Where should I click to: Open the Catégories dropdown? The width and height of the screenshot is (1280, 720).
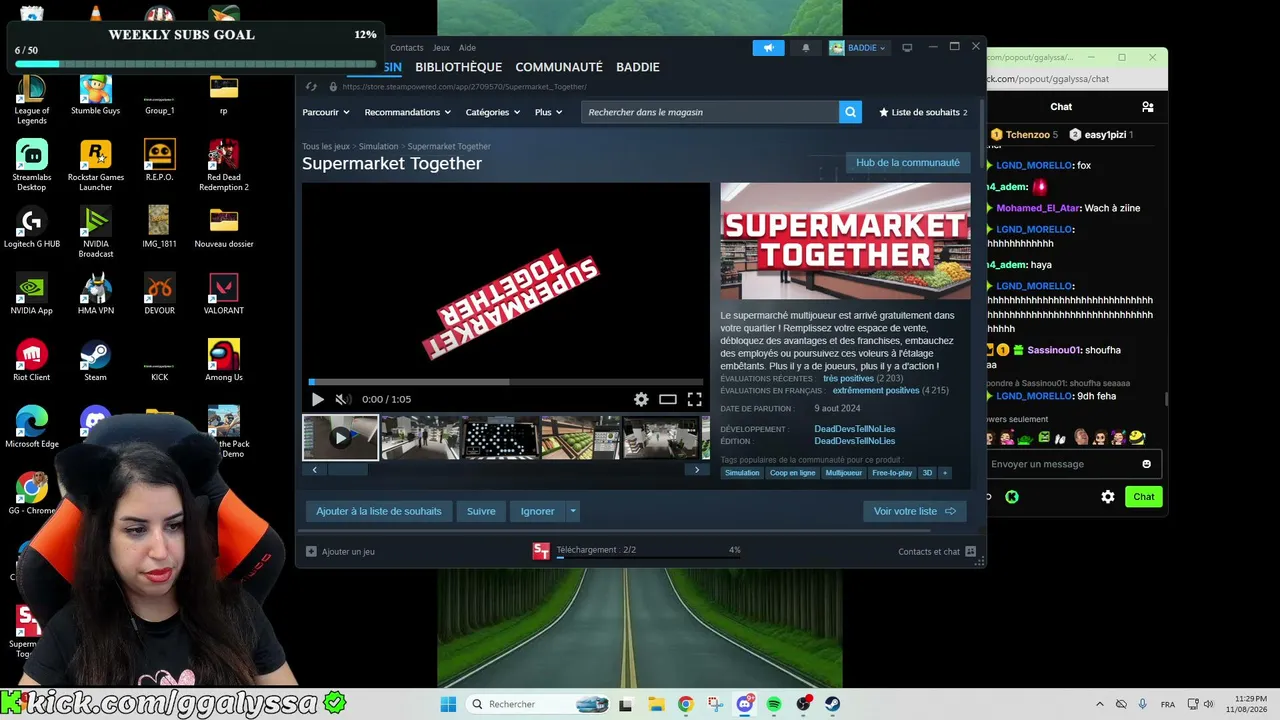click(x=493, y=112)
